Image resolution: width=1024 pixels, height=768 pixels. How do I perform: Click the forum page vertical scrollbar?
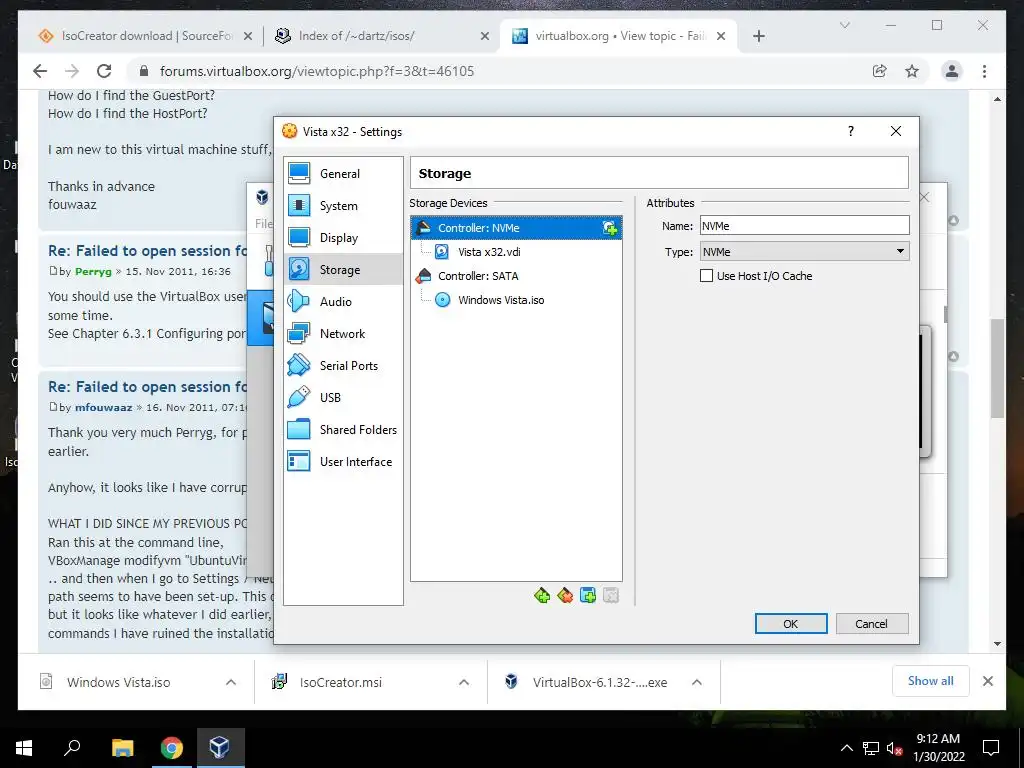[997, 368]
